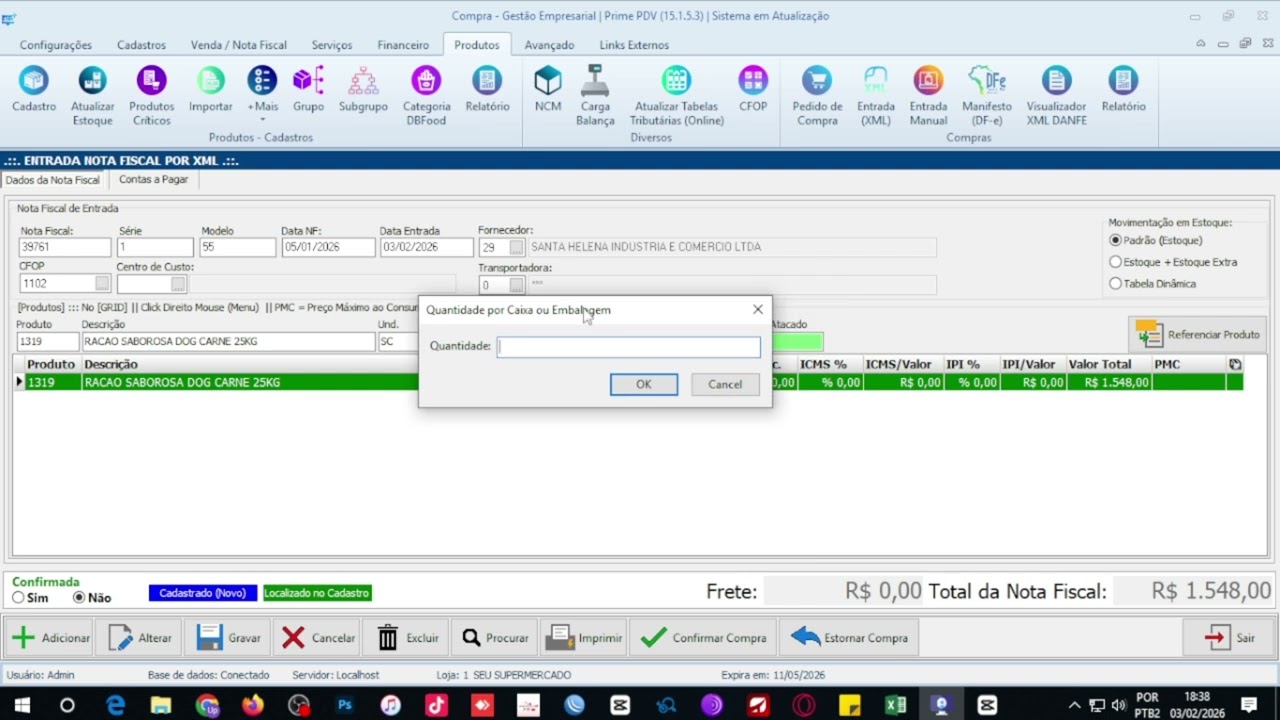Click the Adicionar button
The image size is (1280, 720).
(51, 638)
